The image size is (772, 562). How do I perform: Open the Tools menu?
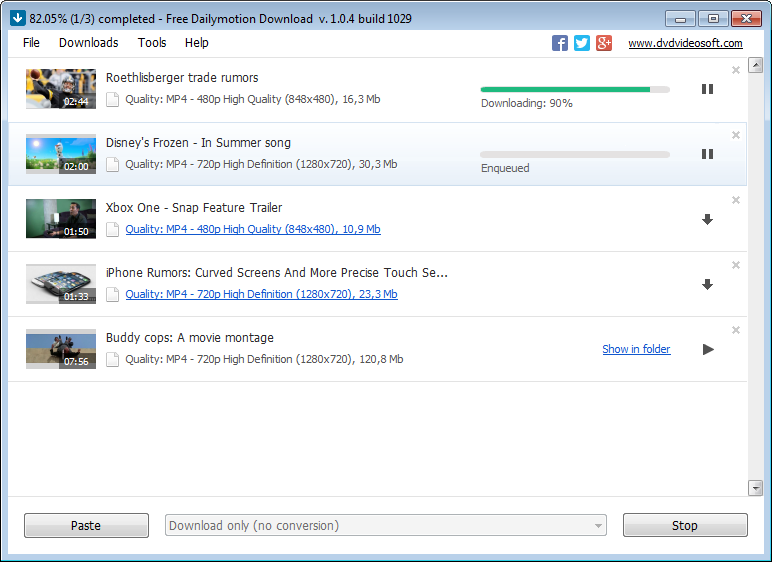click(x=152, y=43)
